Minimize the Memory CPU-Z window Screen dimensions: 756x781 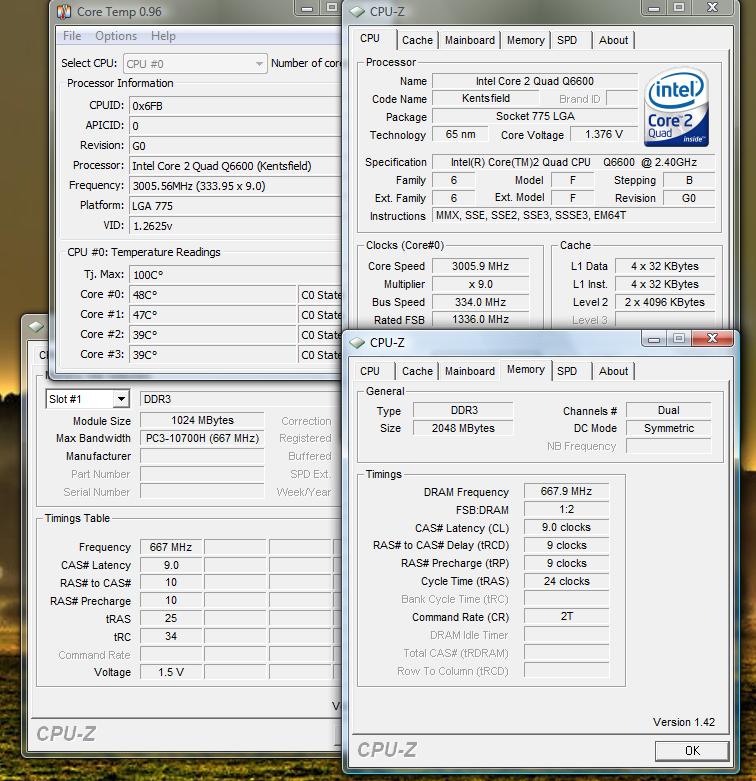pos(654,339)
